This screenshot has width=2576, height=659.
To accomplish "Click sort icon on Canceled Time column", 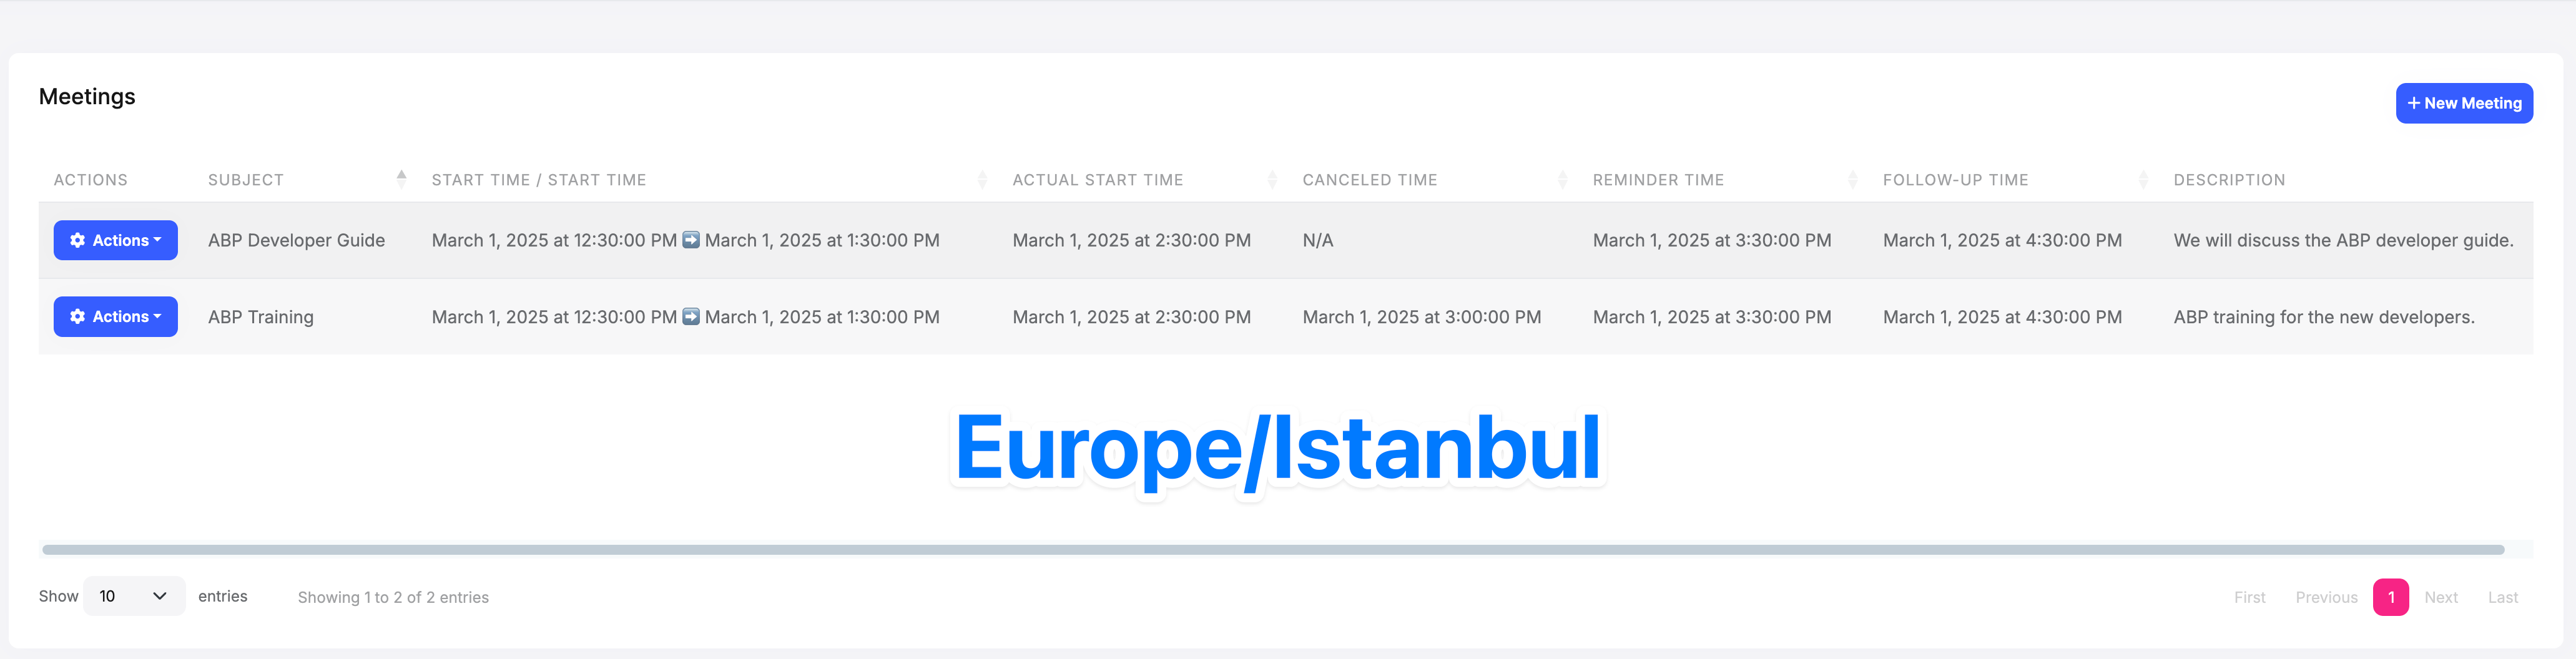I will pos(1561,180).
